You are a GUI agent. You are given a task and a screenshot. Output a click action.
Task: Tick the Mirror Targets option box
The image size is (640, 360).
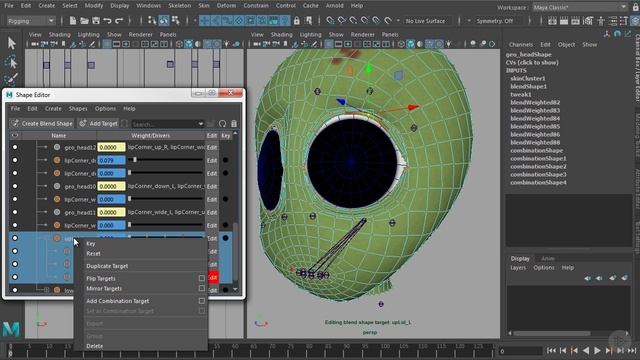201,288
